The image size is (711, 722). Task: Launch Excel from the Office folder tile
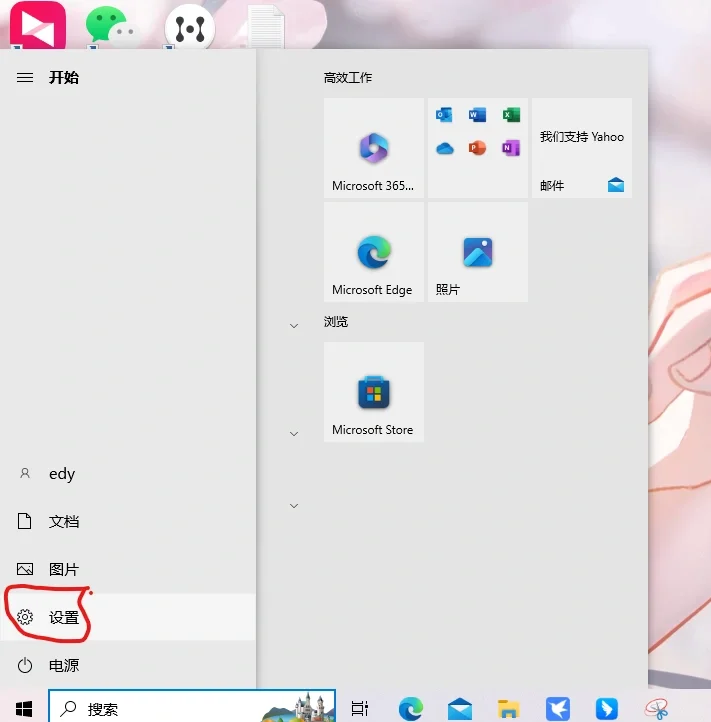(x=511, y=115)
